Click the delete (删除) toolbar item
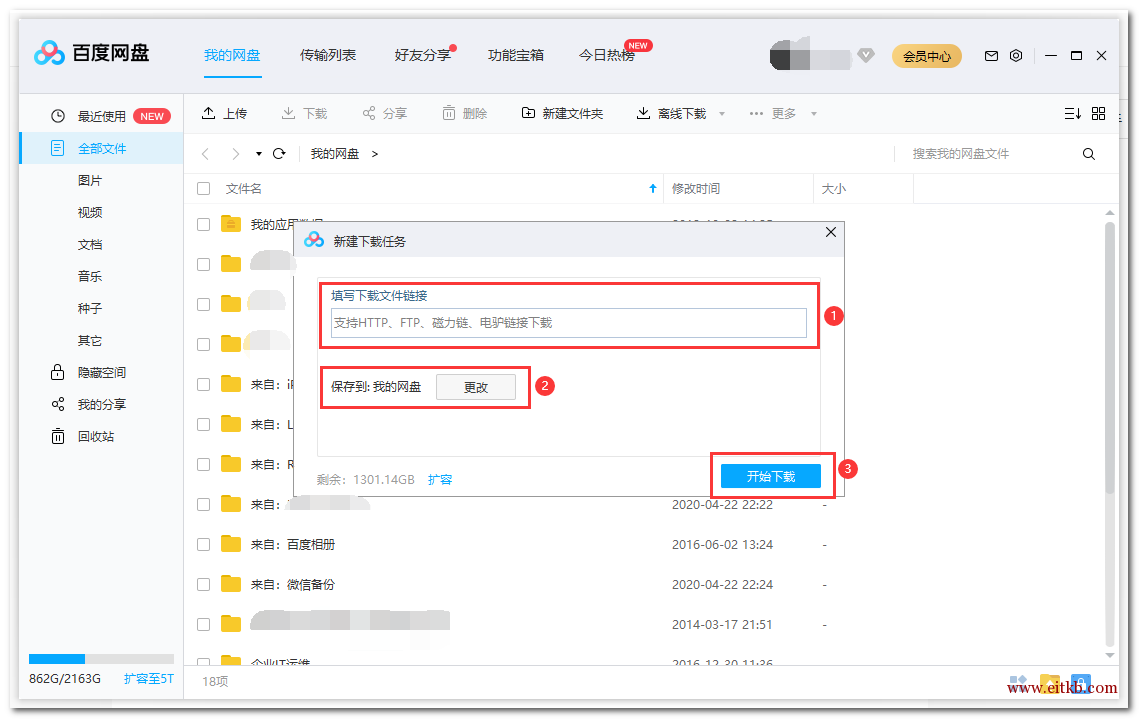Viewport: 1139px width, 719px height. (x=465, y=113)
